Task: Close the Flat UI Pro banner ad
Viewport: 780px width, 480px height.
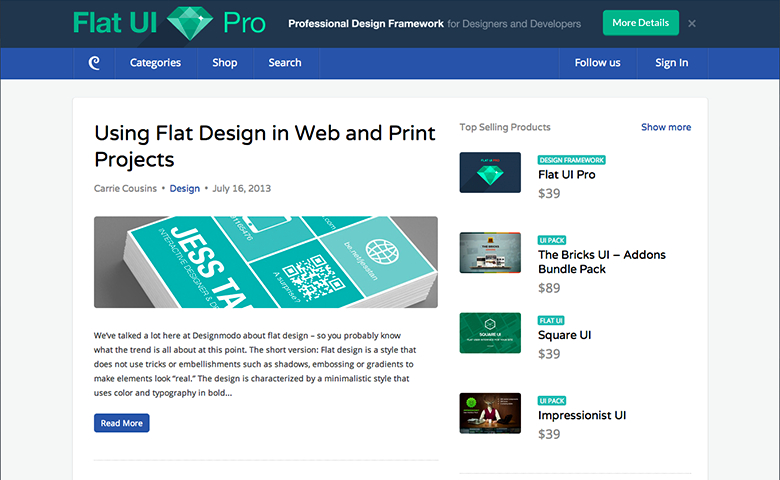Action: 692,23
